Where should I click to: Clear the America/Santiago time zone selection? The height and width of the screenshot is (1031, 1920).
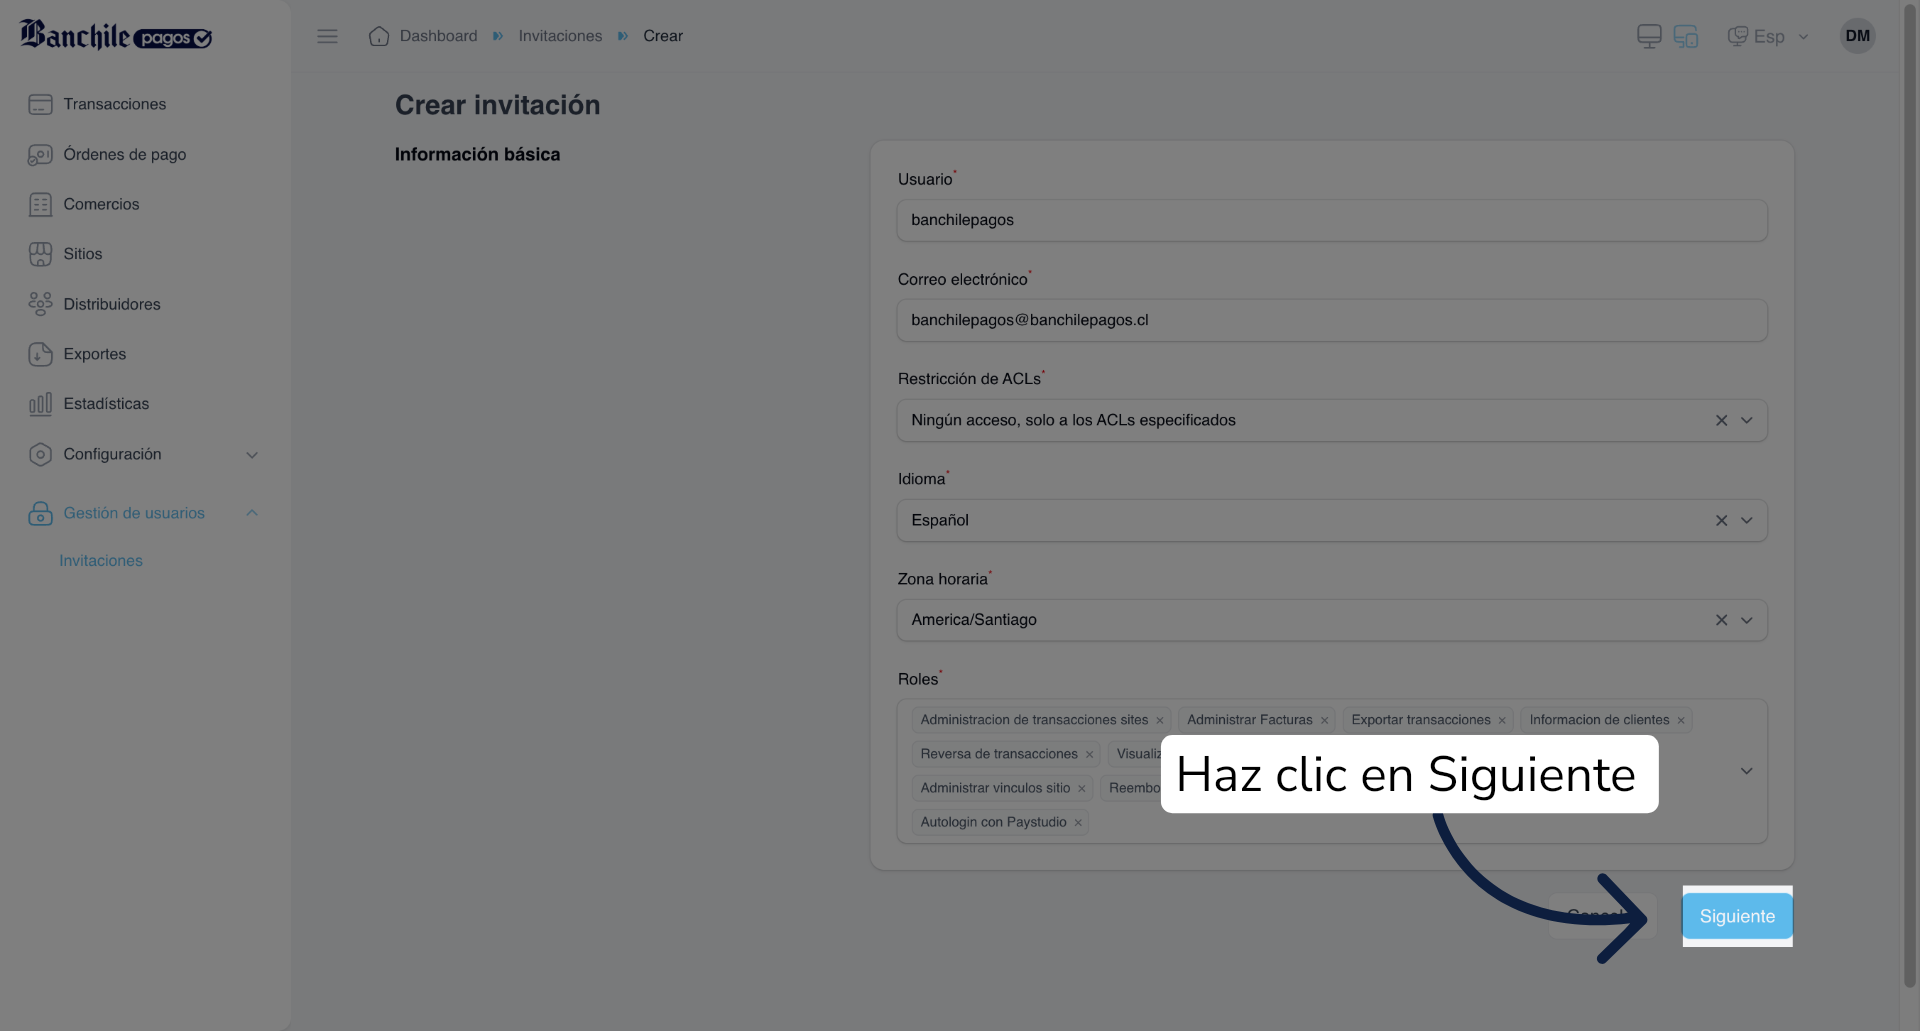(1721, 620)
